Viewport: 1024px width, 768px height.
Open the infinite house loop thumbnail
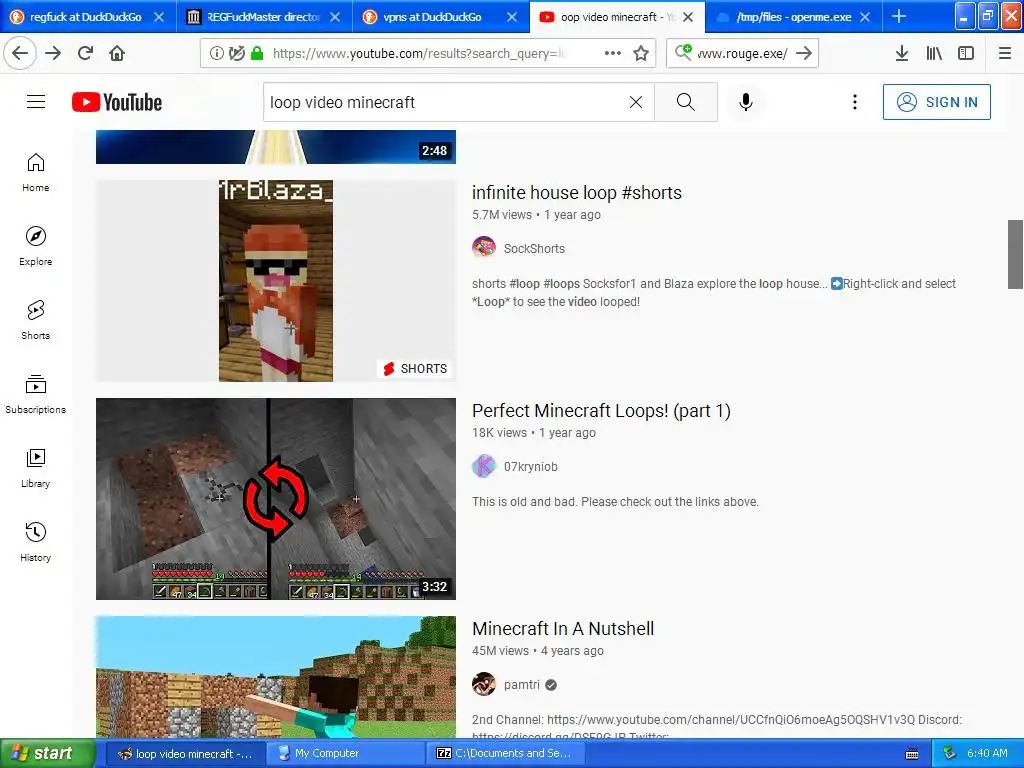click(276, 281)
